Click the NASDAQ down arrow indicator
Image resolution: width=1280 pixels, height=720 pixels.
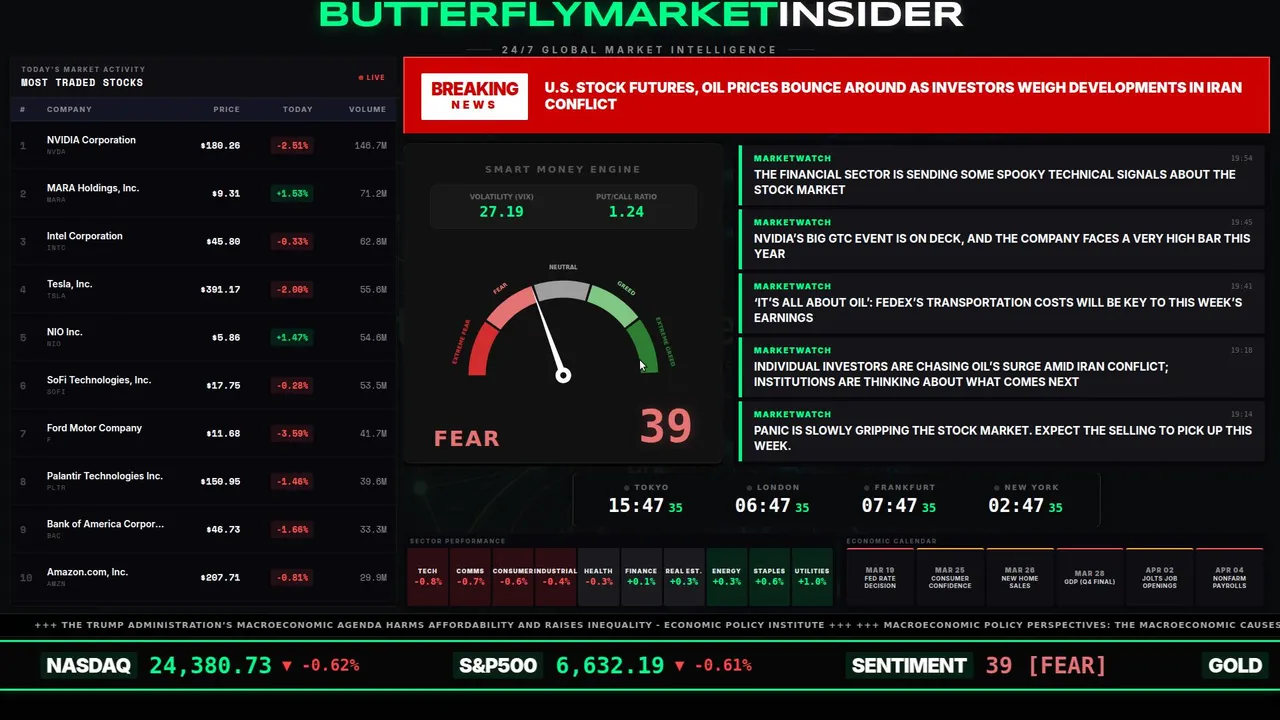[287, 666]
